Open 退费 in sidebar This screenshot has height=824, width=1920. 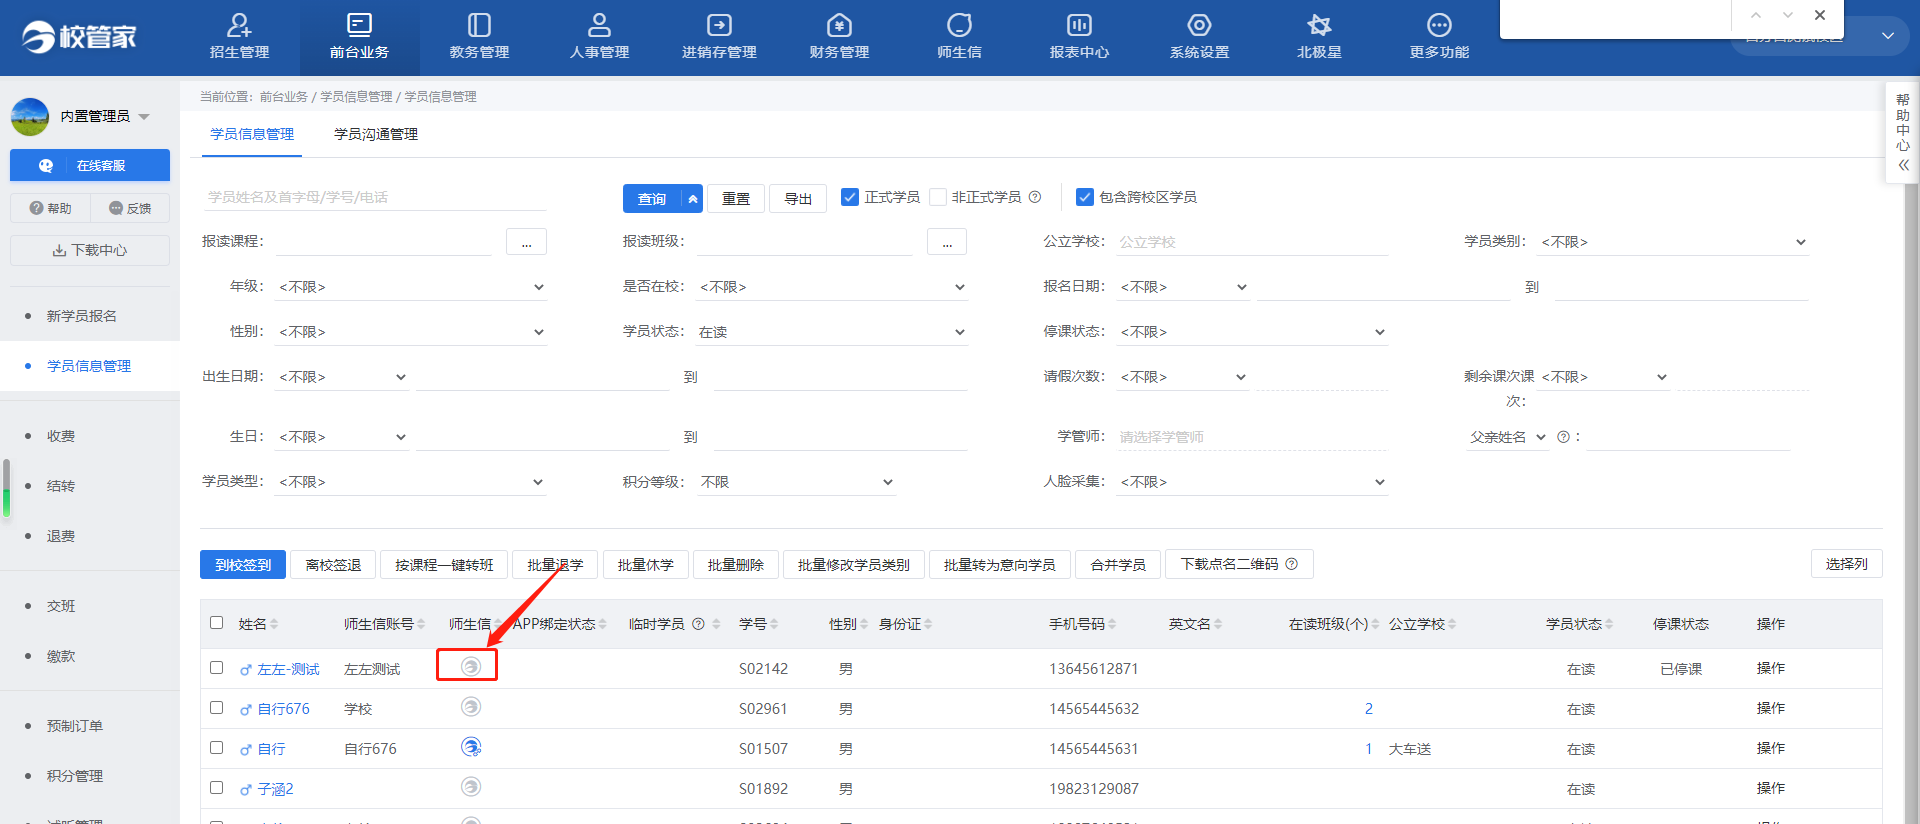[61, 536]
